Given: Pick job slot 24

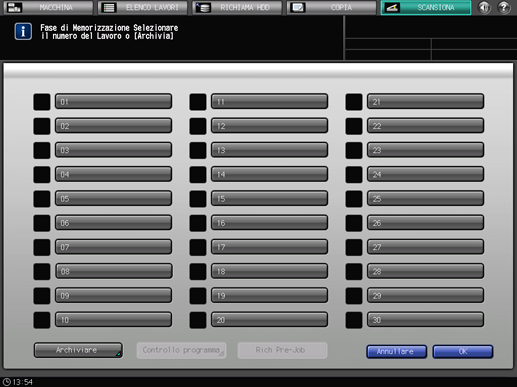Looking at the screenshot, I should 426,174.
